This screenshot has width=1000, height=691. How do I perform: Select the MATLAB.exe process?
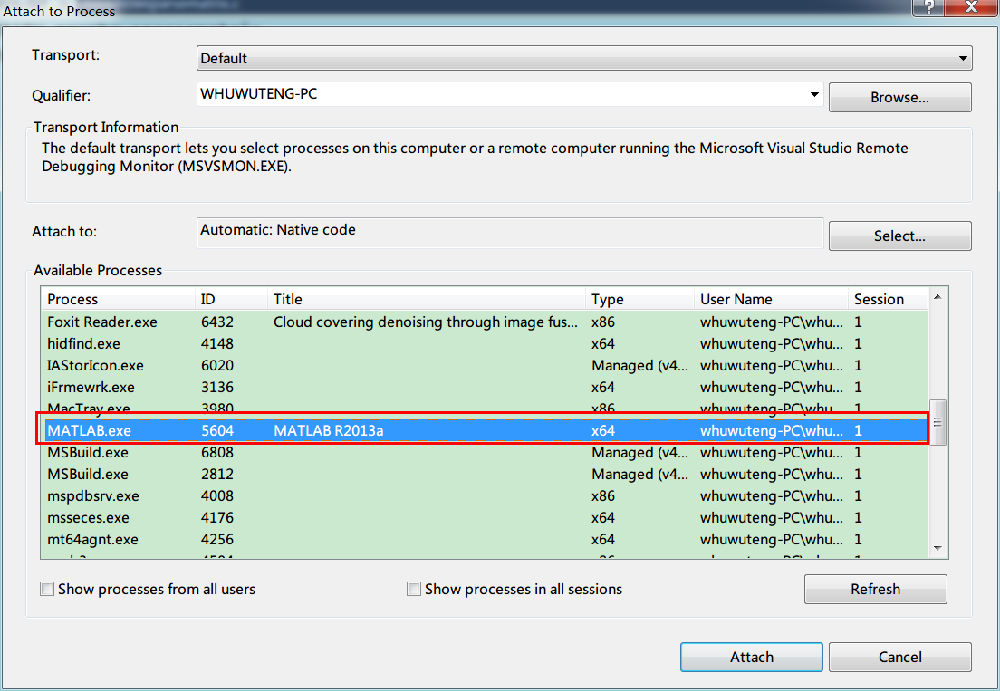tap(485, 431)
